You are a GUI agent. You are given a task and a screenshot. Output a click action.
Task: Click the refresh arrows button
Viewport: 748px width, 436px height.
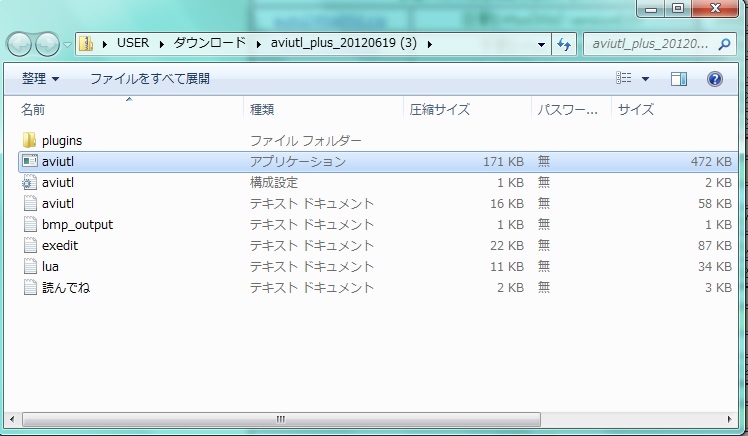click(564, 44)
